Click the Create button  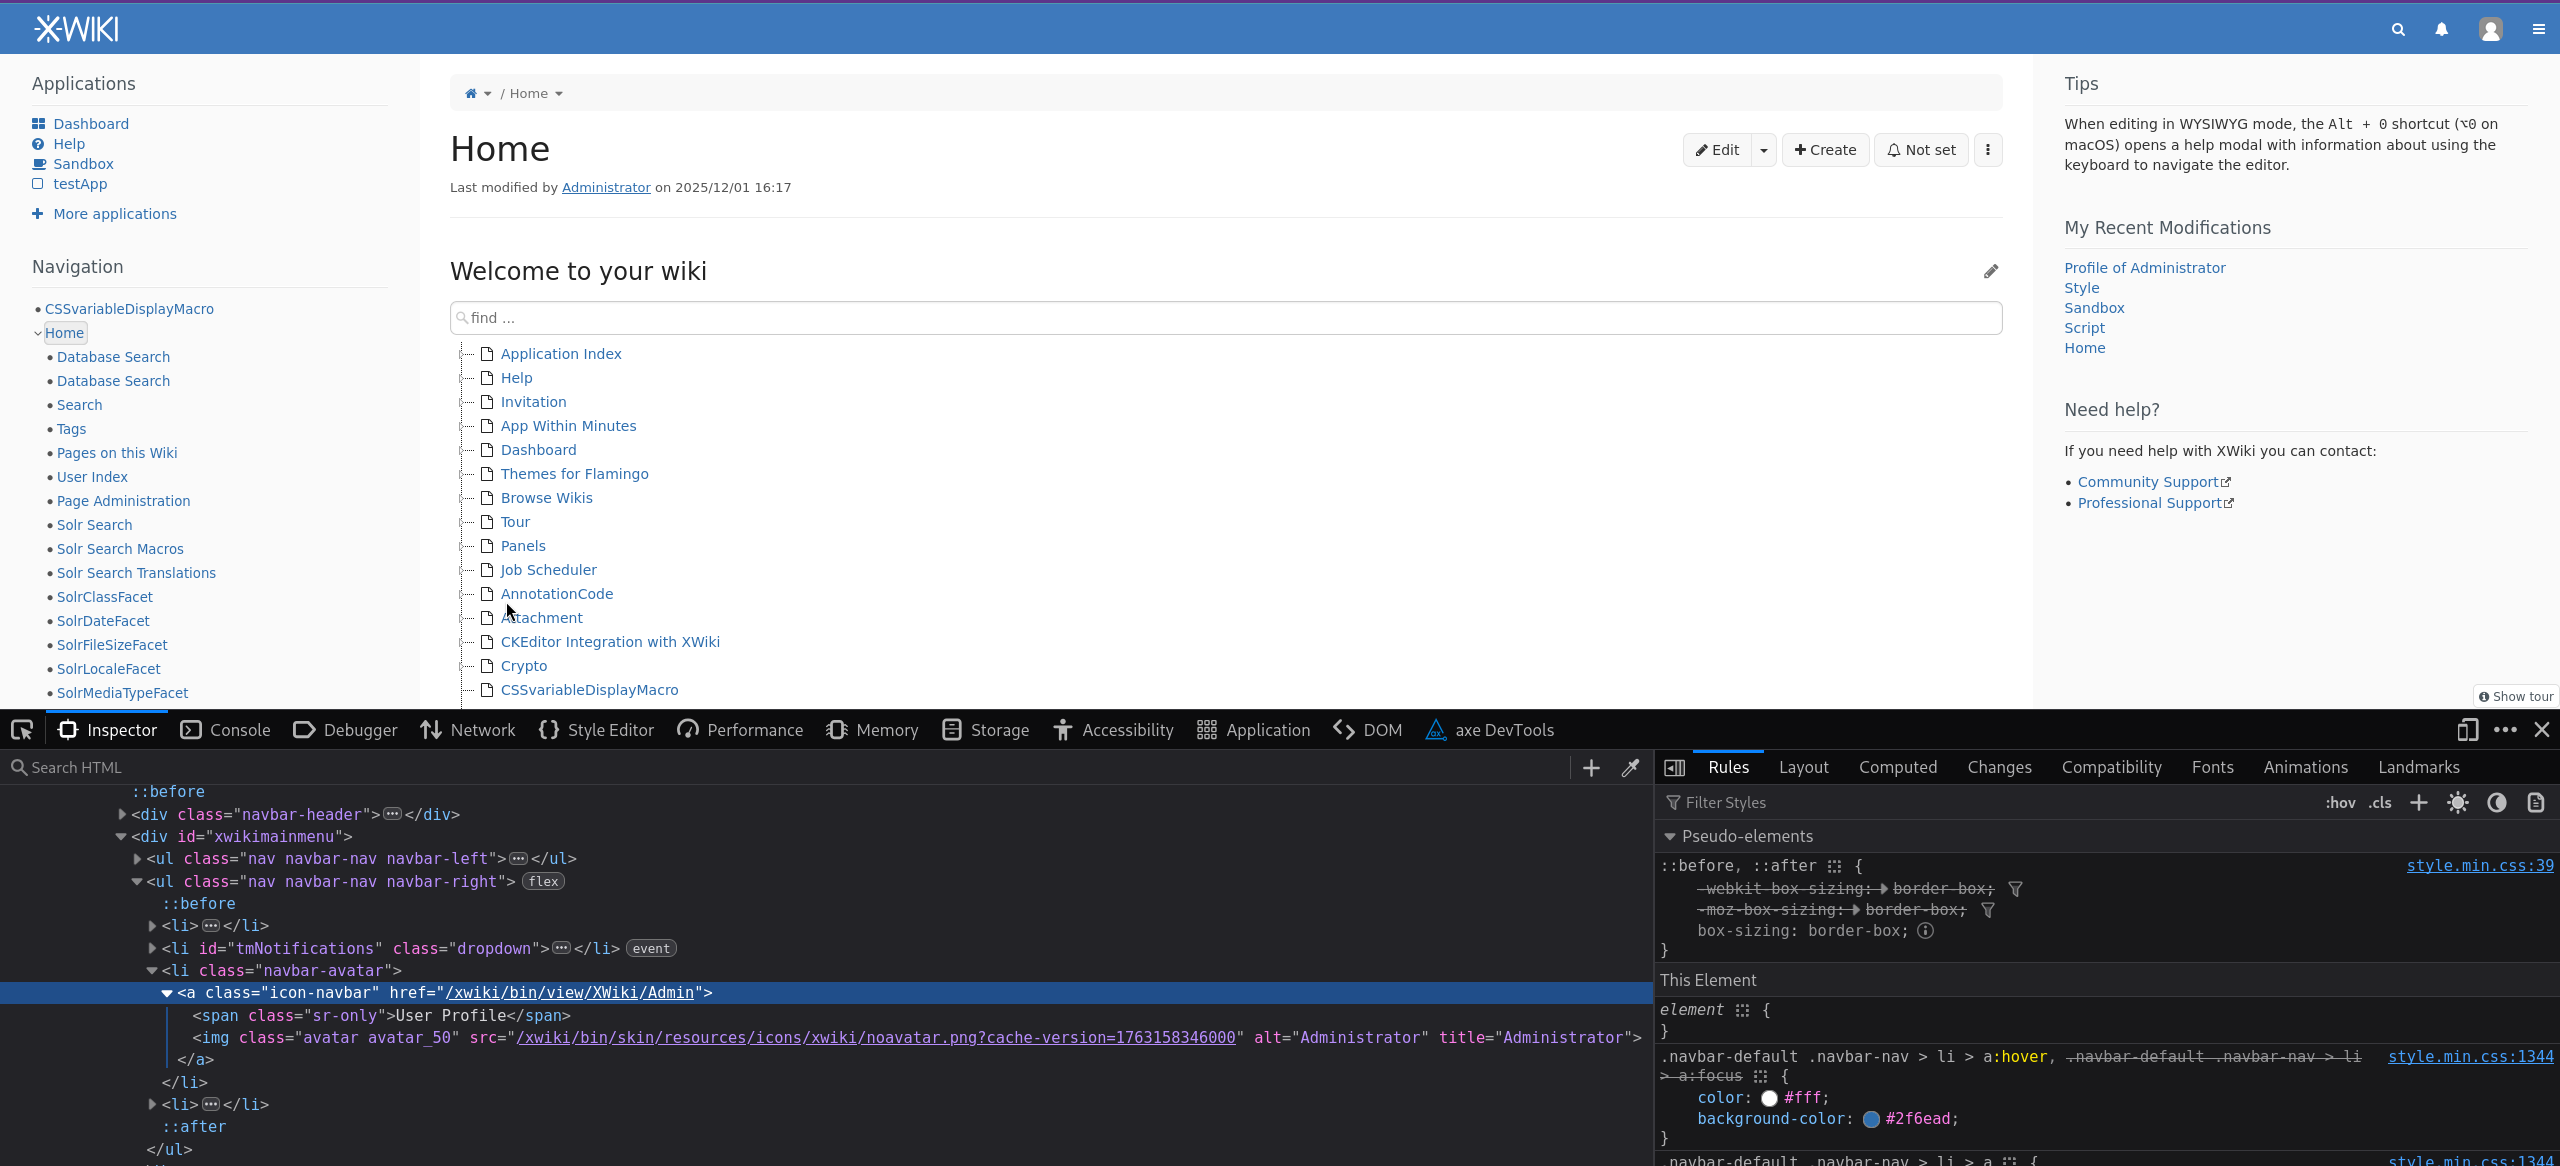click(x=1825, y=150)
